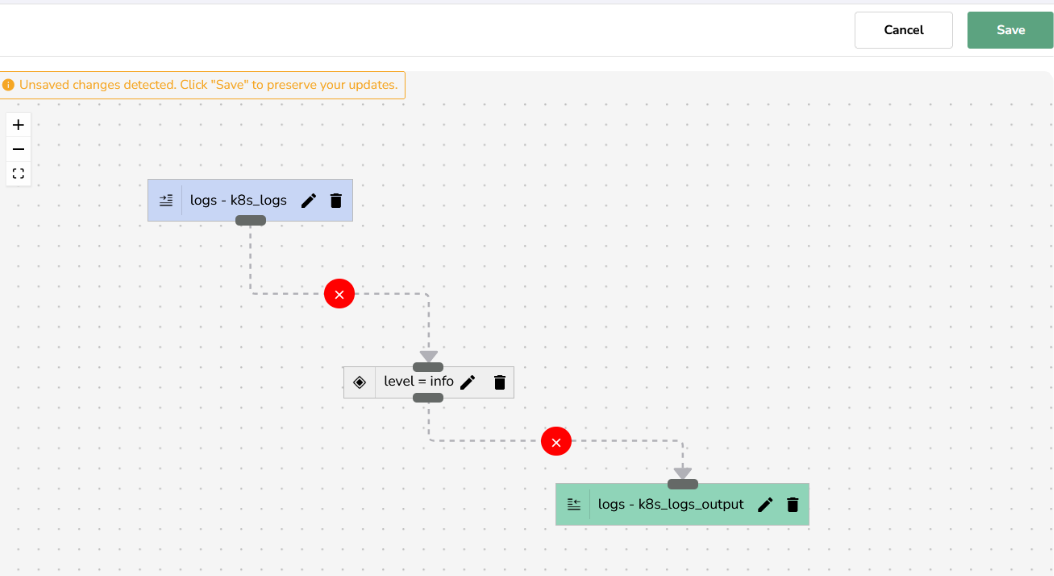Viewport: 1054px width, 576px height.
Task: Edit the level = info filter with pencil icon
Action: pyautogui.click(x=468, y=381)
